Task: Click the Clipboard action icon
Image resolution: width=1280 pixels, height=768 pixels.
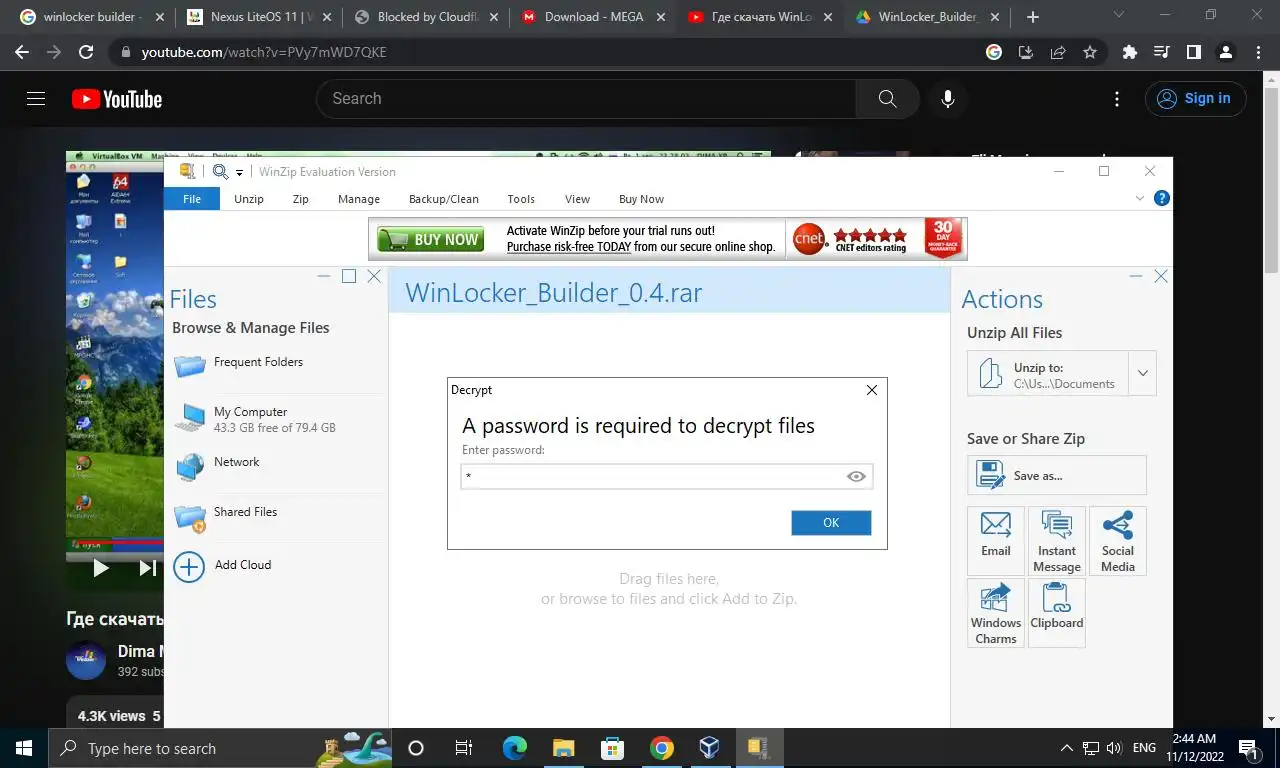Action: (1057, 613)
